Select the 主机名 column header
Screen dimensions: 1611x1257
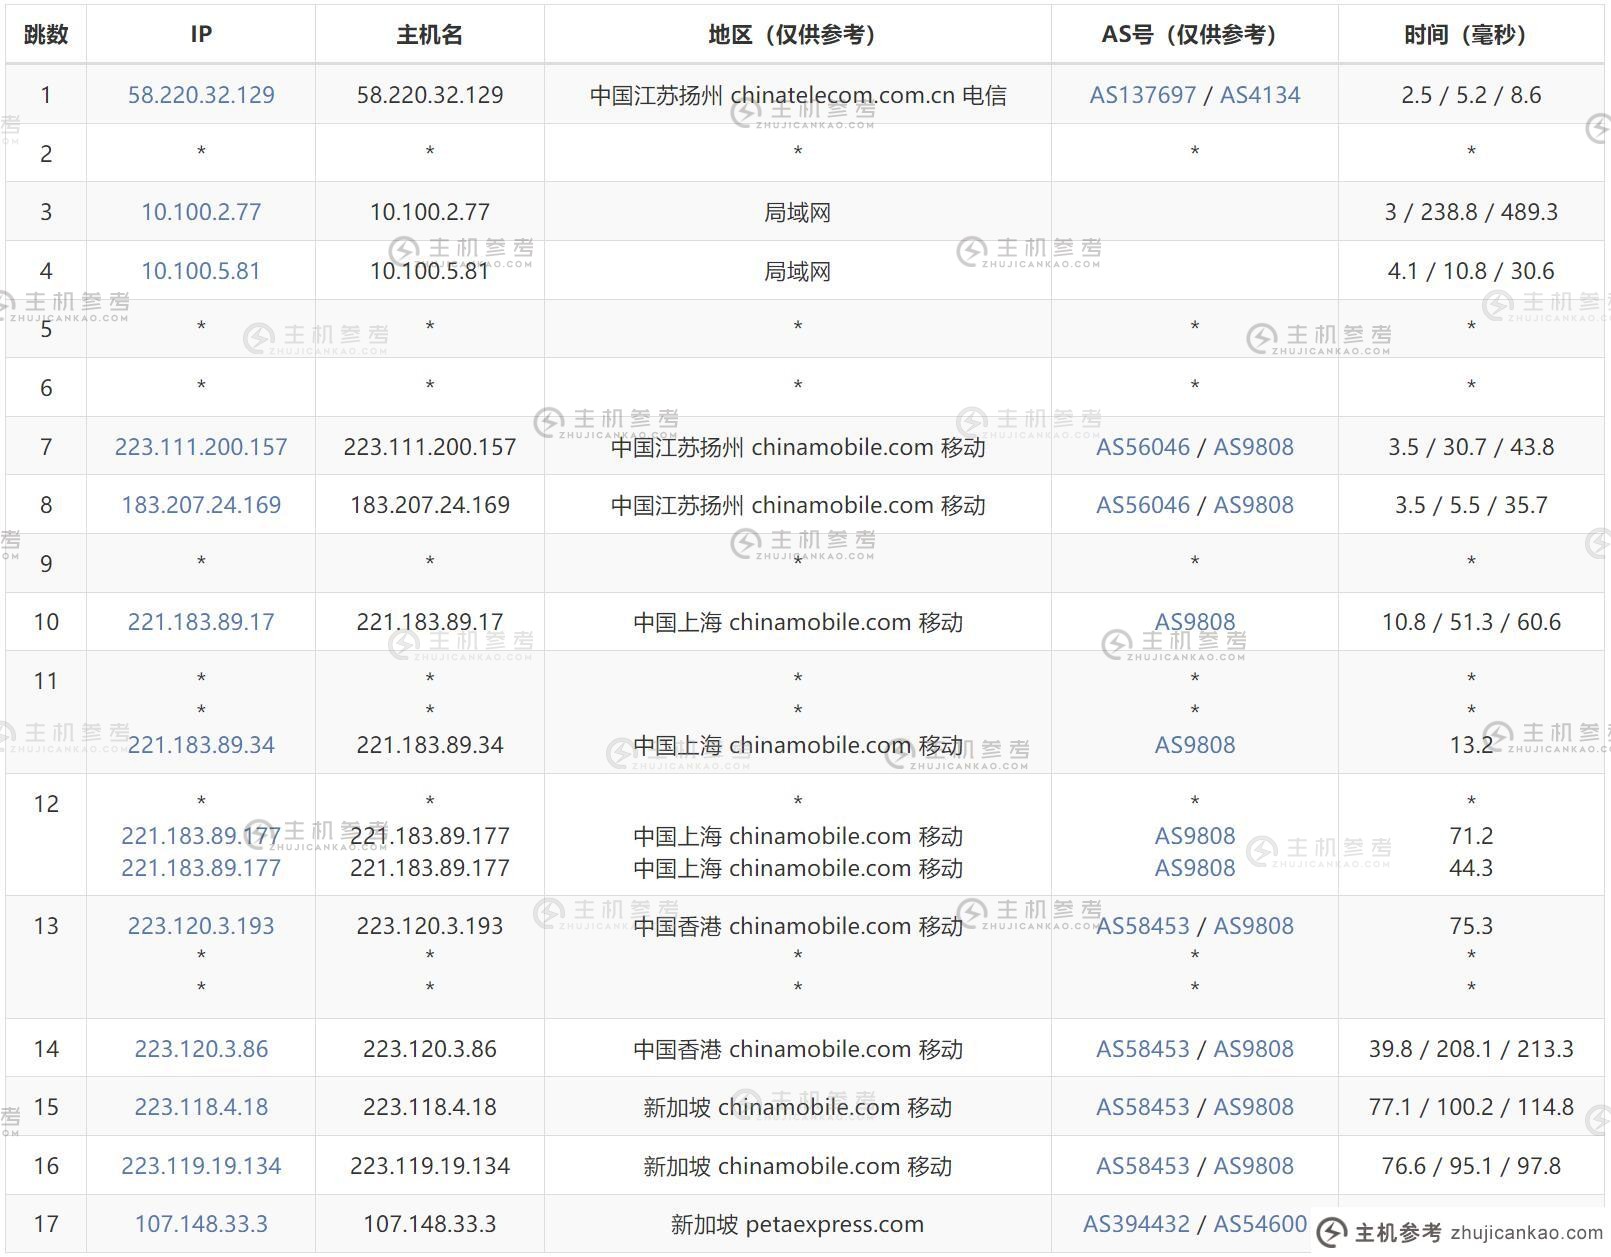point(430,34)
